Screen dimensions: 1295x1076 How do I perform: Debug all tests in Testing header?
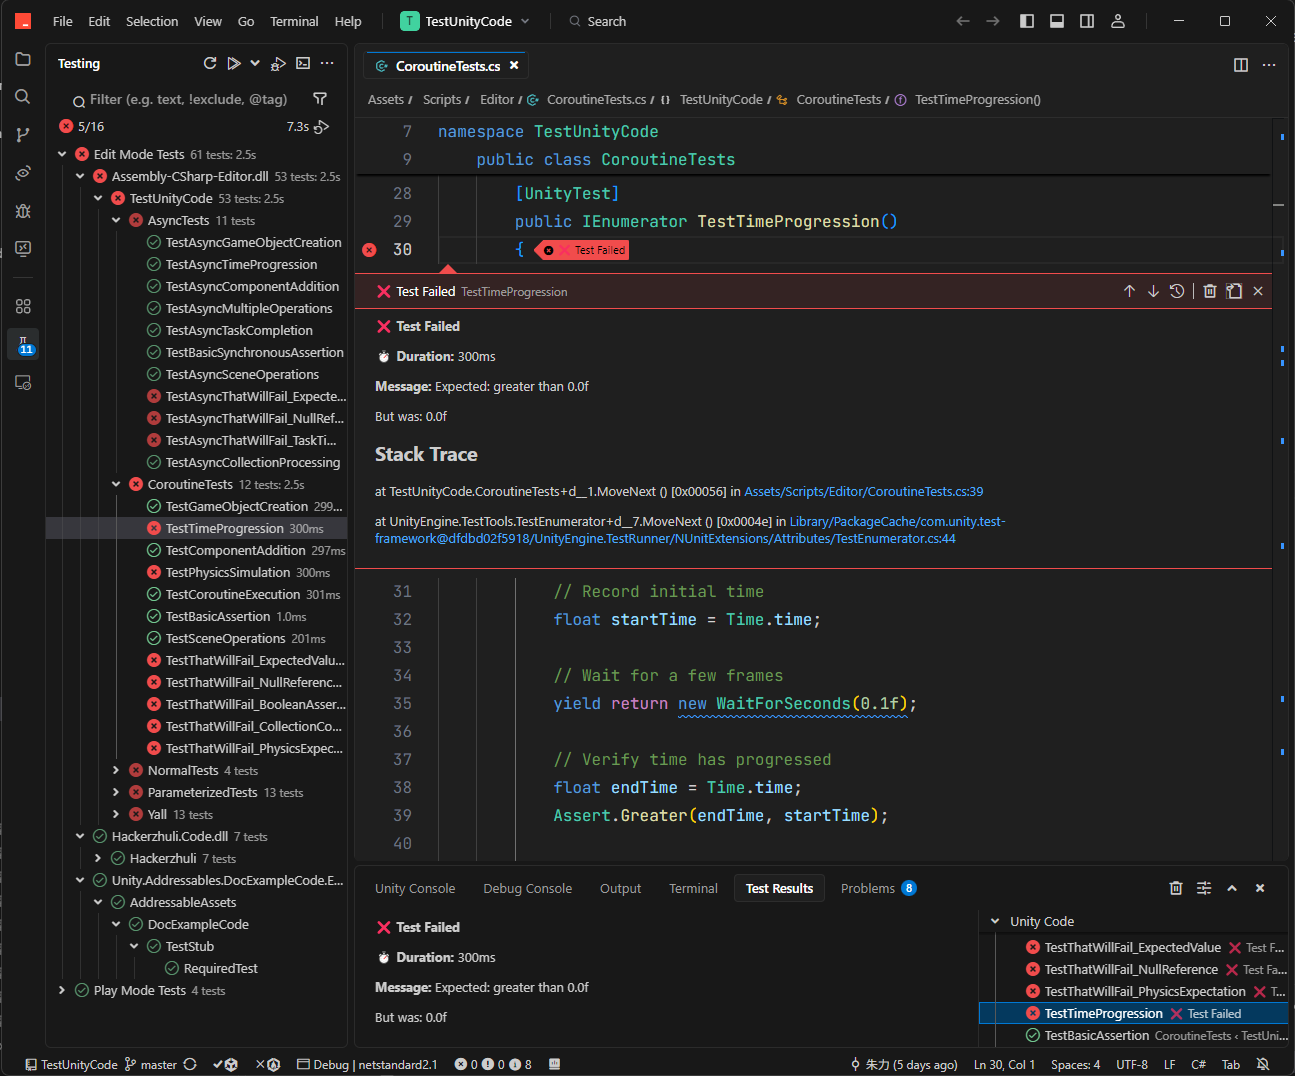[x=279, y=63]
